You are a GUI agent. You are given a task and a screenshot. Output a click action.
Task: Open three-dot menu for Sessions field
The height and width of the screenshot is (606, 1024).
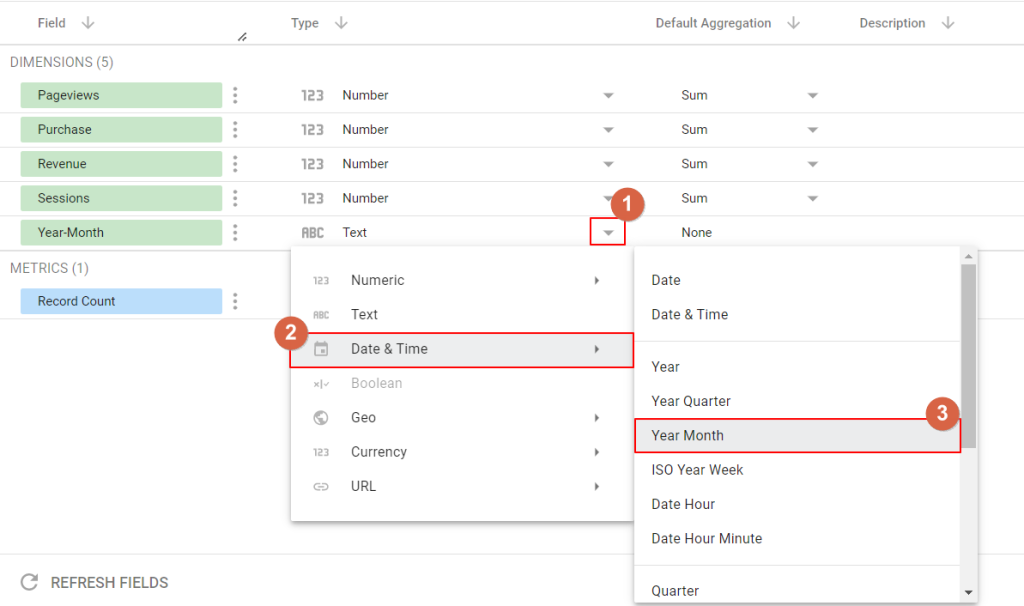(235, 198)
